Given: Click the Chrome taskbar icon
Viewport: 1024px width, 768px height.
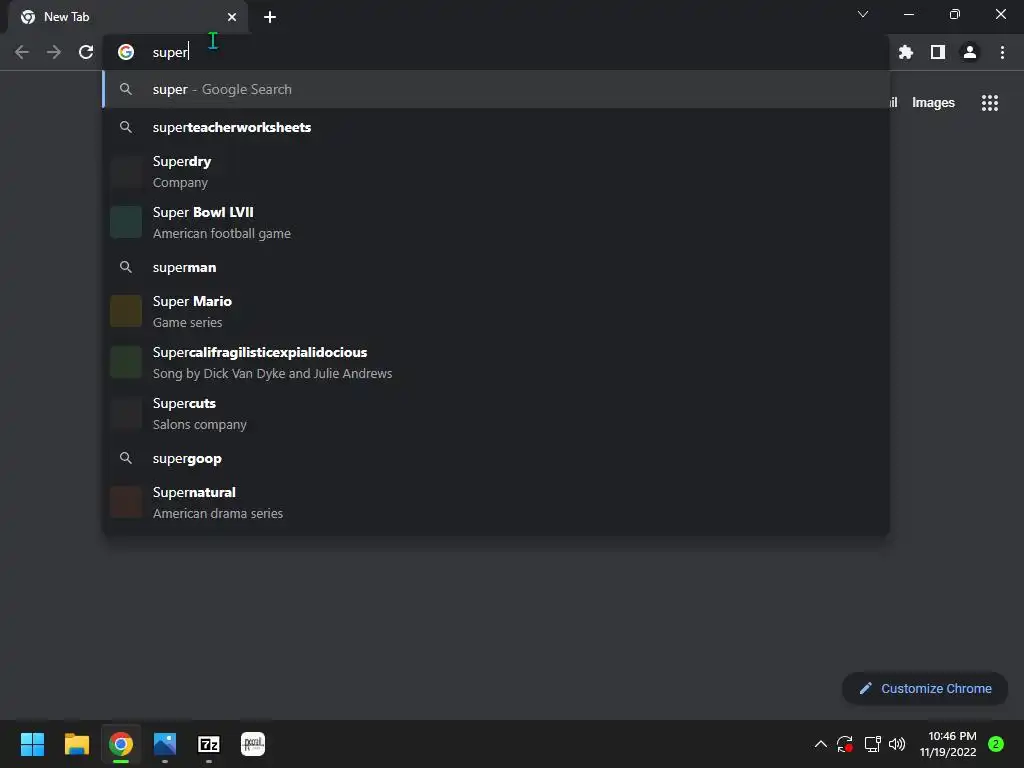Looking at the screenshot, I should coord(121,744).
